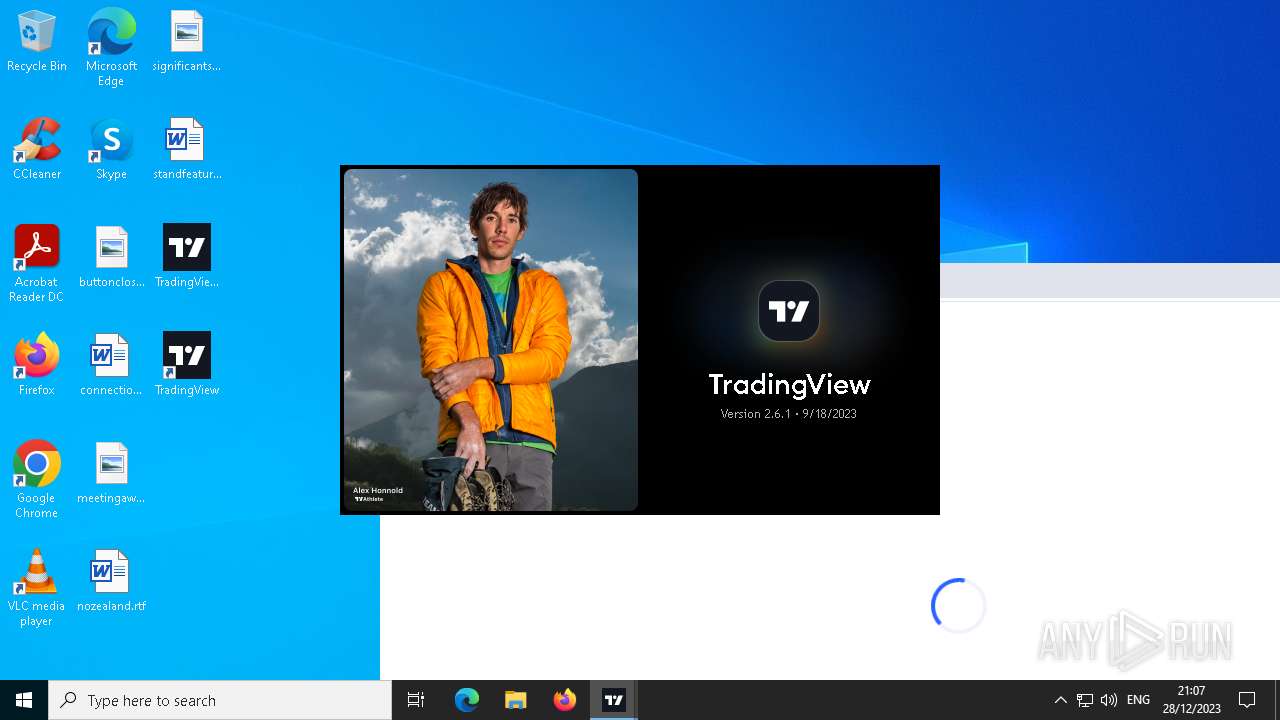The image size is (1280, 720).
Task: Select the meetingaw image file
Action: [x=111, y=473]
